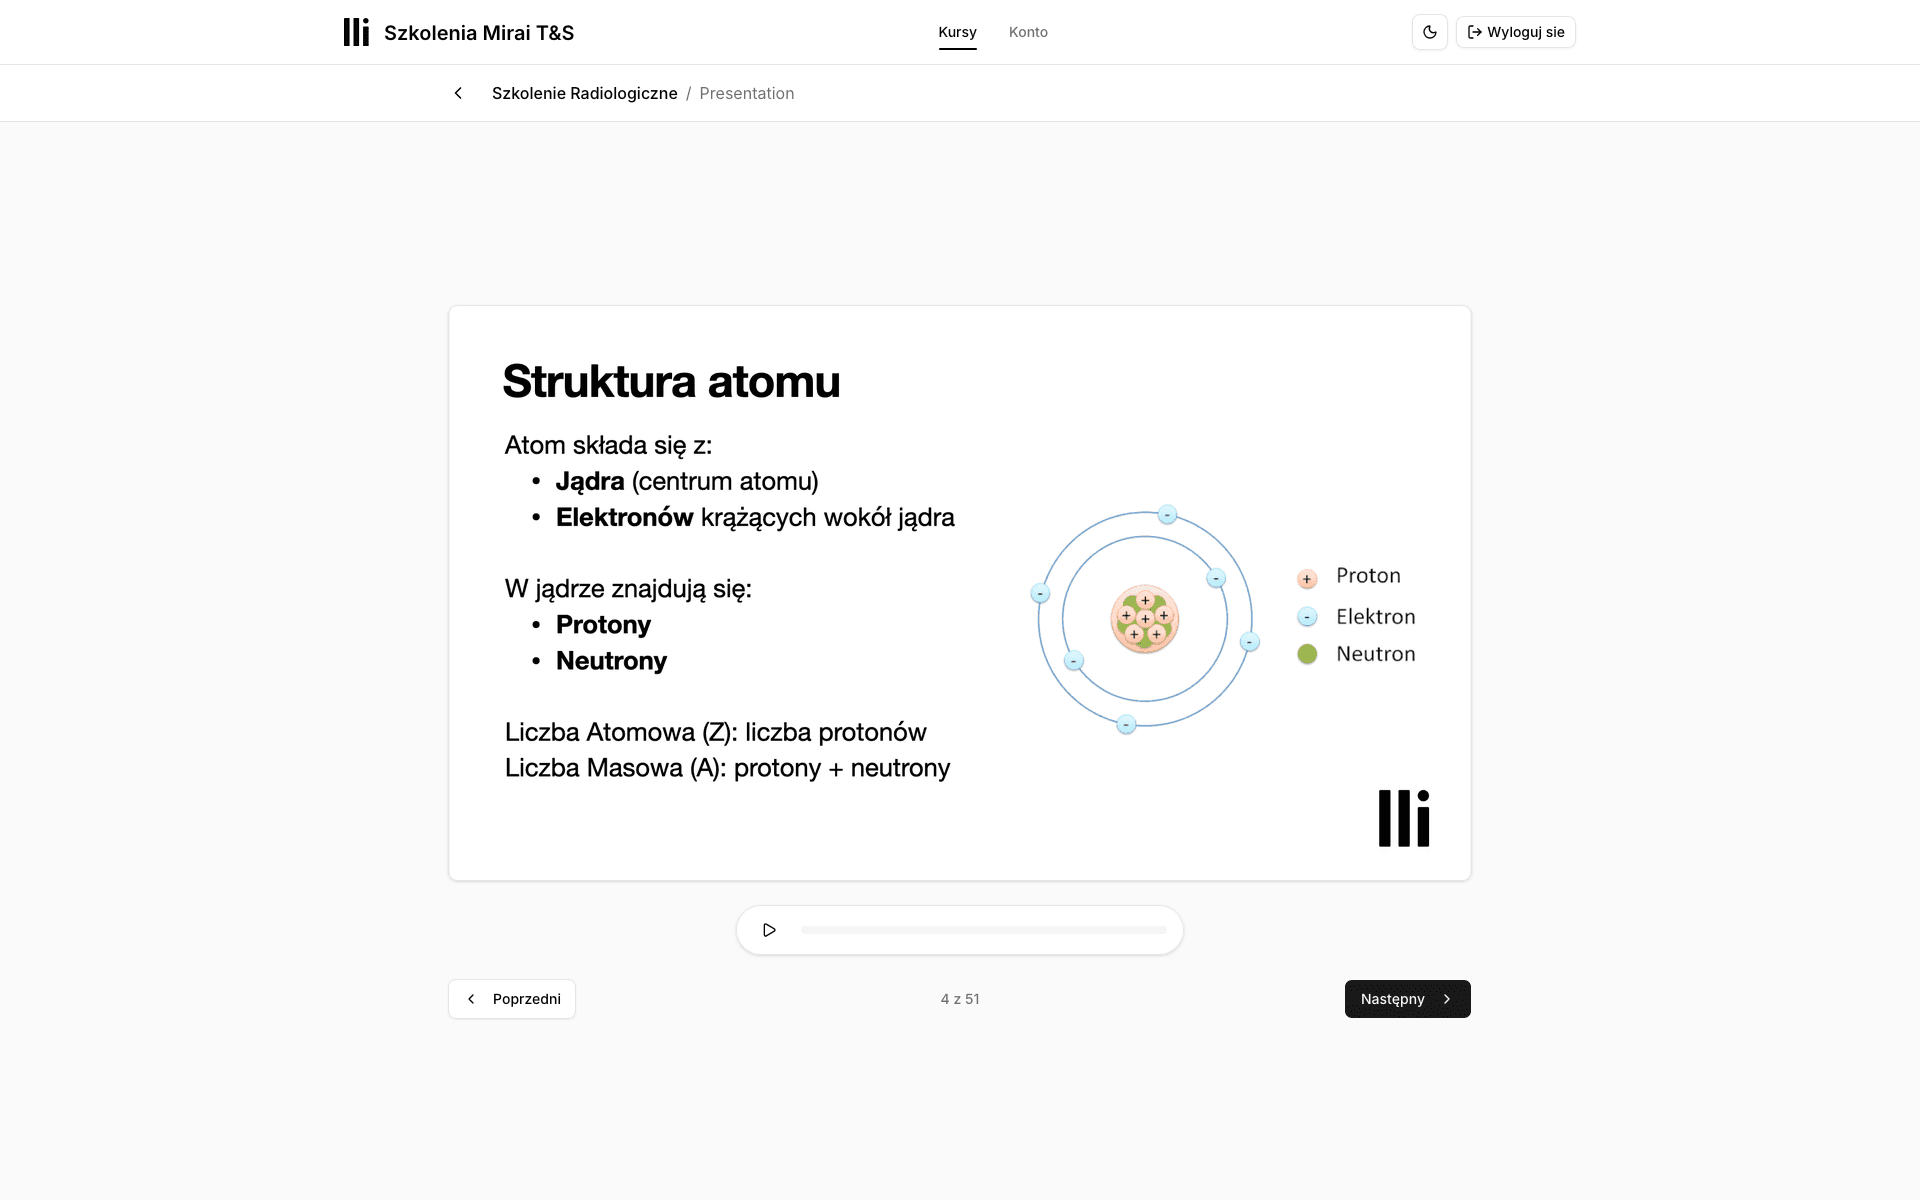Click the Struktura atomu slide title
Image resolution: width=1920 pixels, height=1200 pixels.
671,381
